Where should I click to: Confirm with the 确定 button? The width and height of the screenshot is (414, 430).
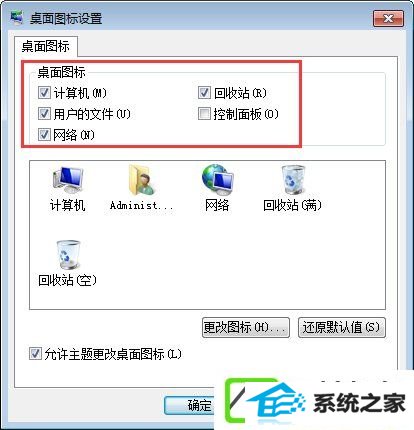[189, 405]
